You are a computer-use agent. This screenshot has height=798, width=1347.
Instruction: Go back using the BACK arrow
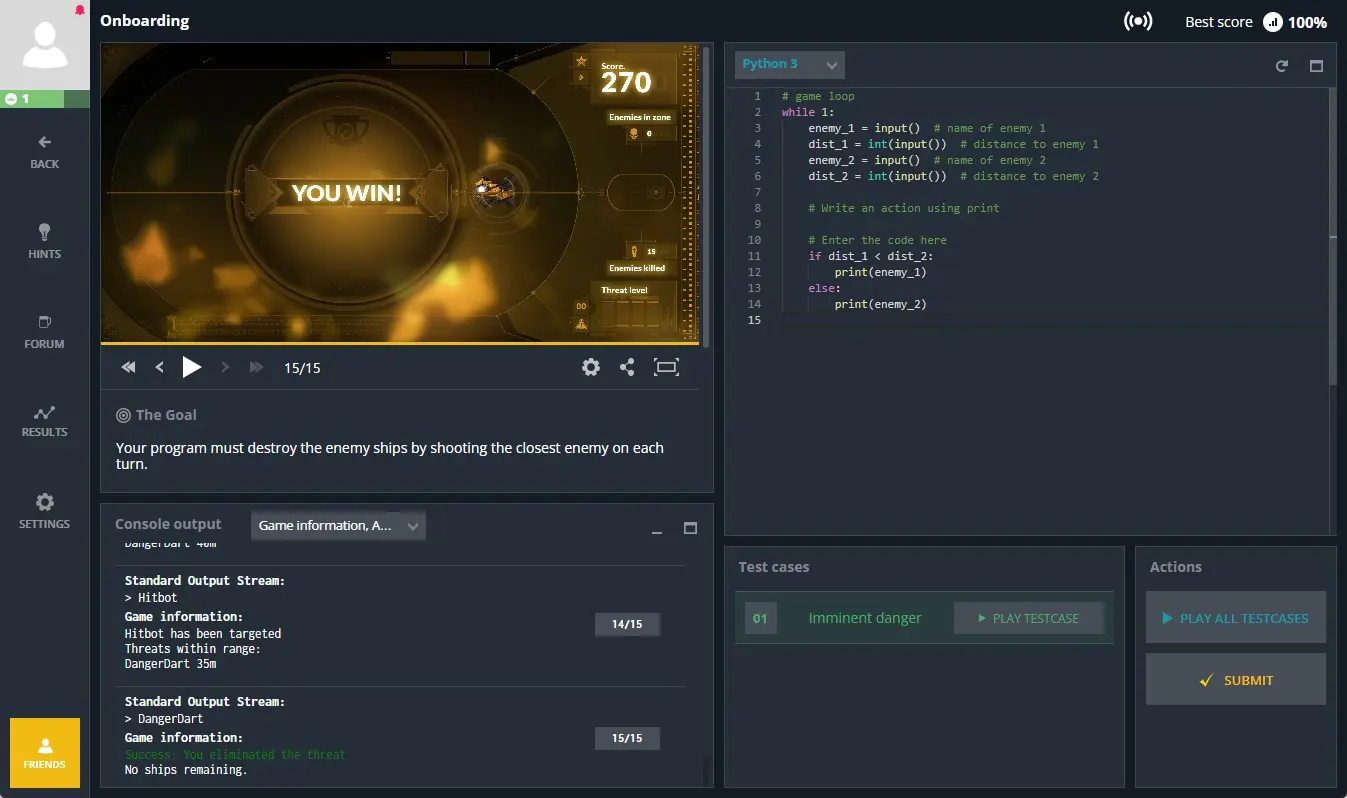coord(45,151)
